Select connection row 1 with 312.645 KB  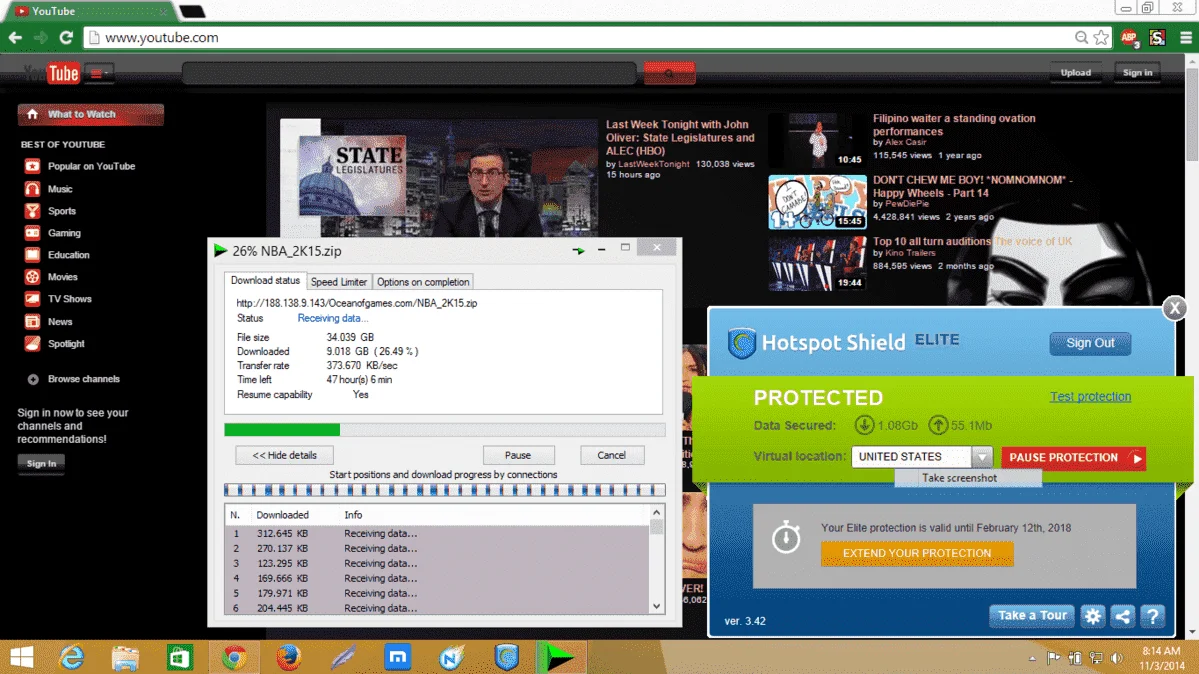[437, 533]
